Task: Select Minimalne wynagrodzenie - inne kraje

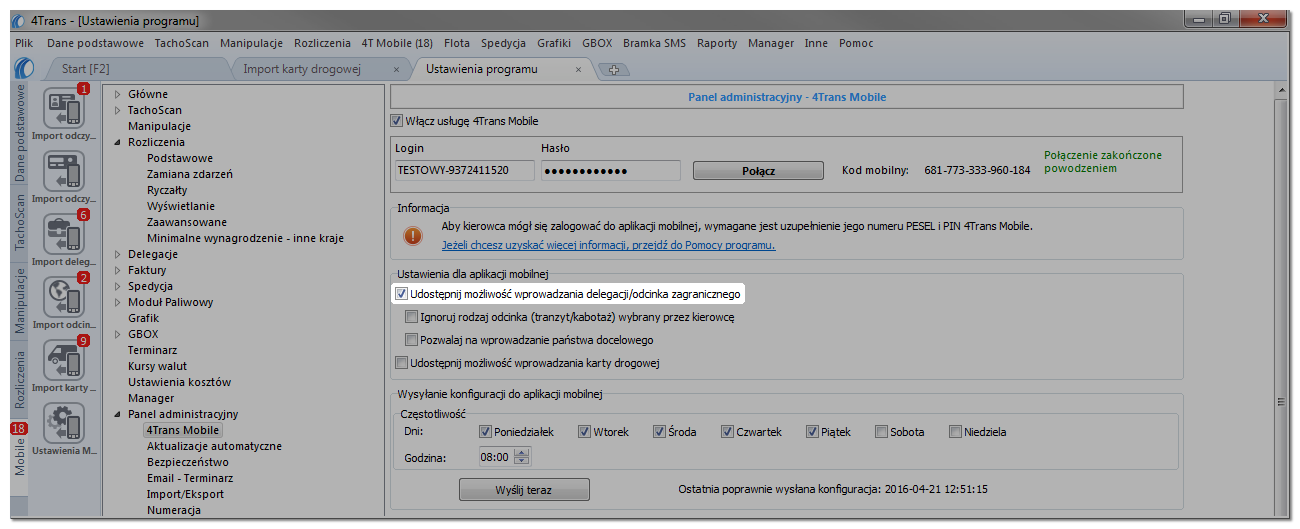Action: pos(246,238)
